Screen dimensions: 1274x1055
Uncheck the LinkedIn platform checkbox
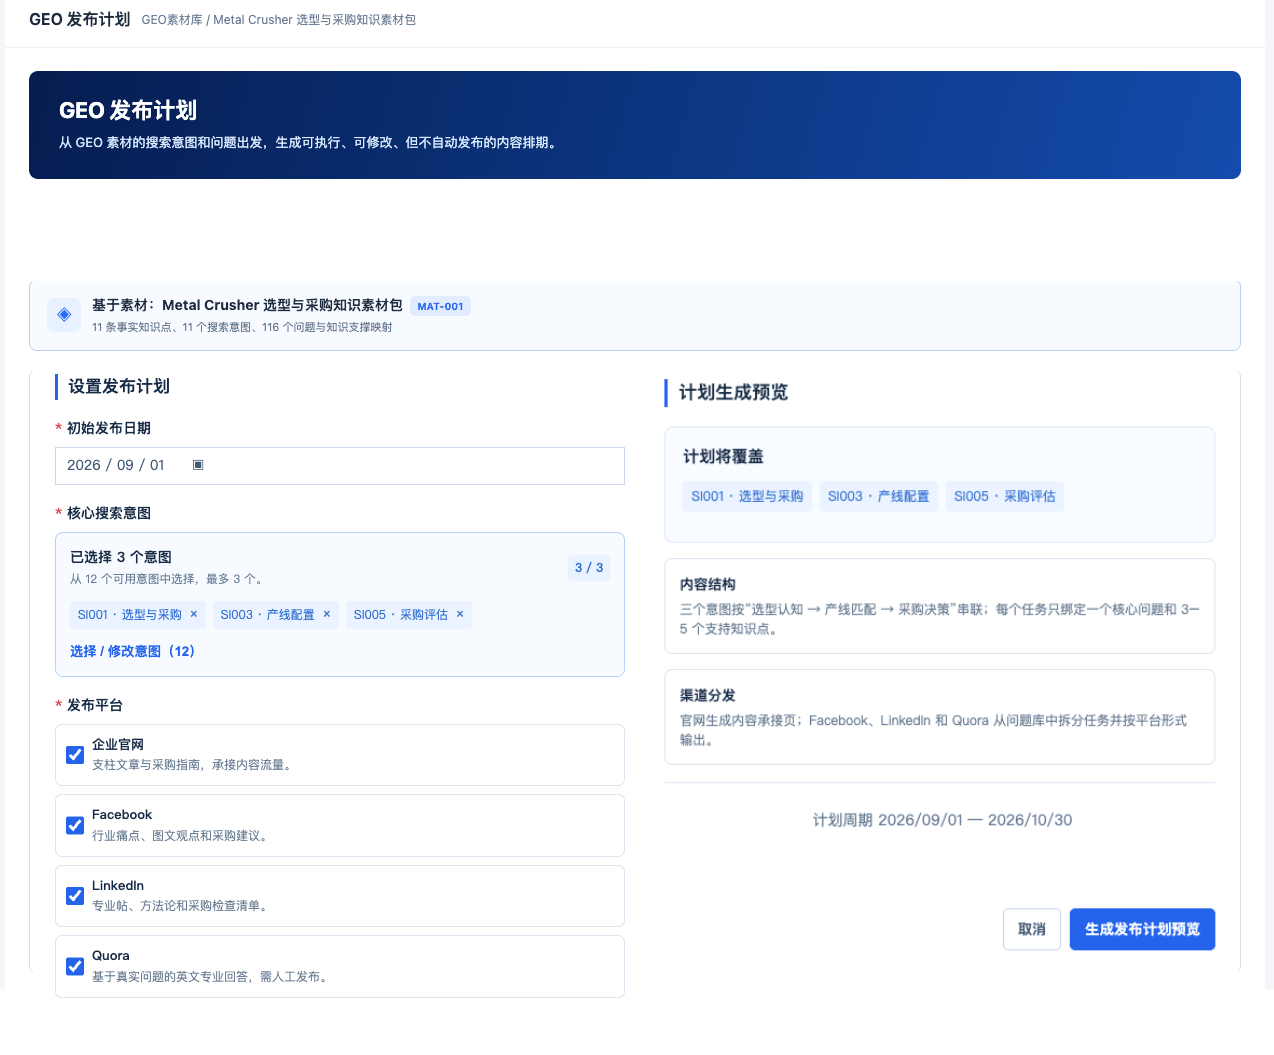coord(75,896)
